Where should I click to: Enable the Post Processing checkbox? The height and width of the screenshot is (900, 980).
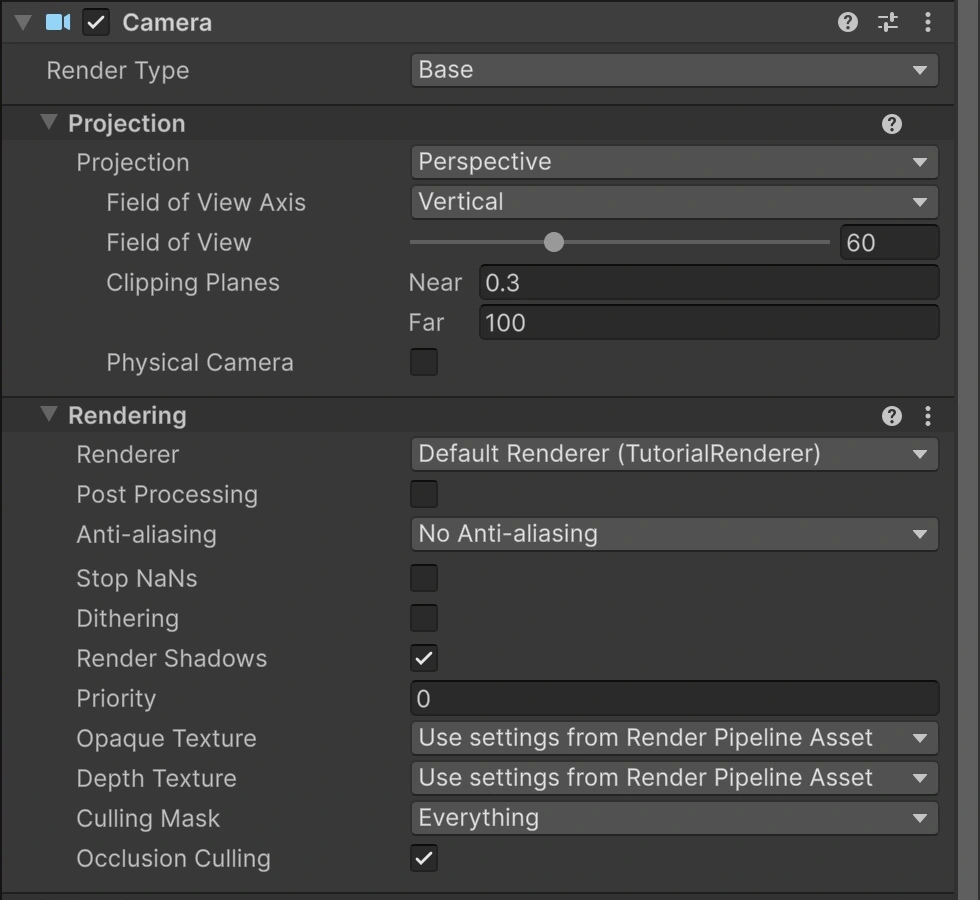pos(424,494)
